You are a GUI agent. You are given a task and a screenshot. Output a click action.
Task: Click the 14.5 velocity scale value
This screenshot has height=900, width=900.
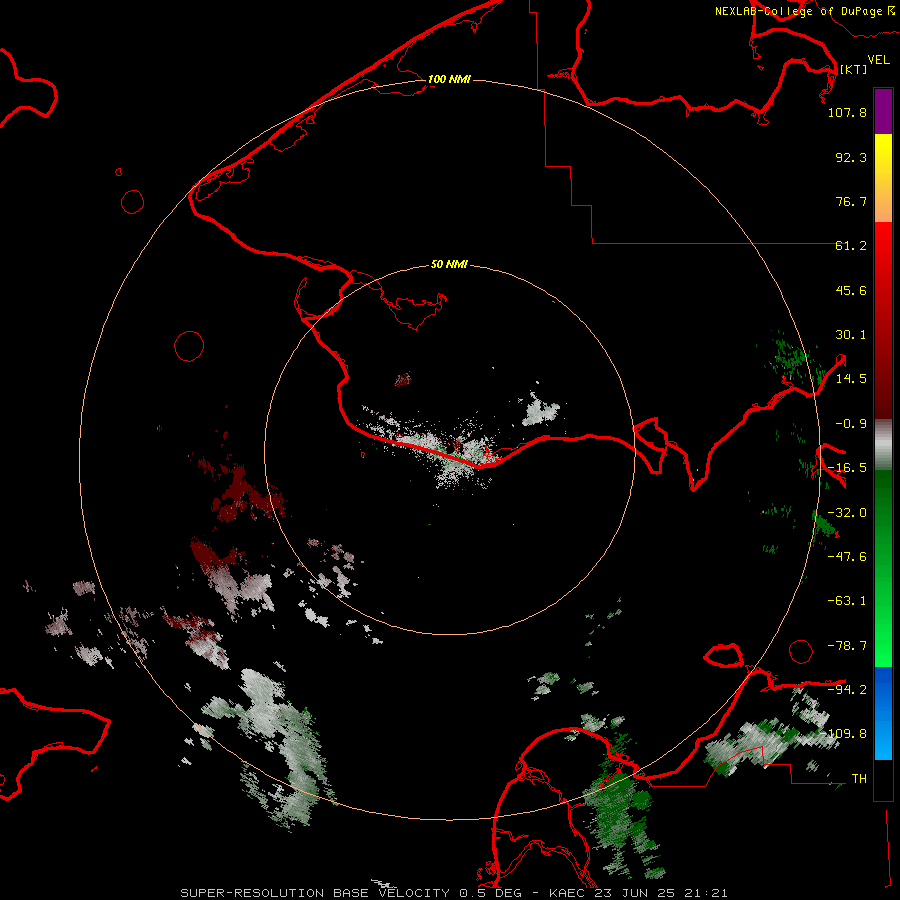click(x=851, y=379)
